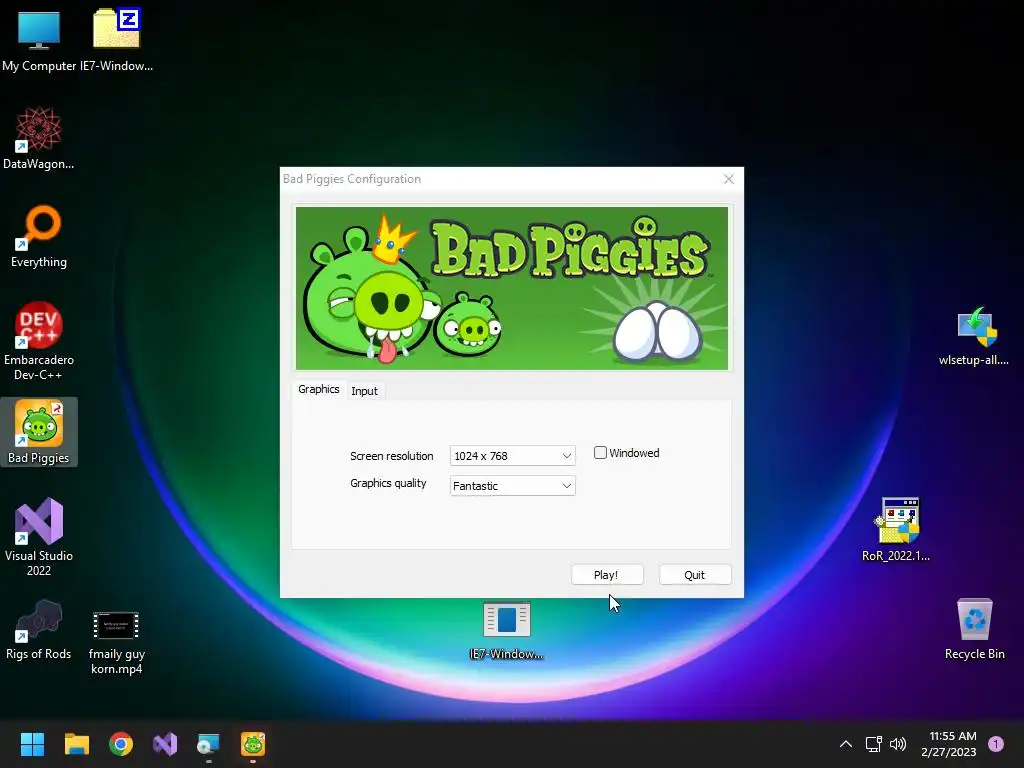Click the Graphics quality label
Screen dimensions: 1024x768
388,483
